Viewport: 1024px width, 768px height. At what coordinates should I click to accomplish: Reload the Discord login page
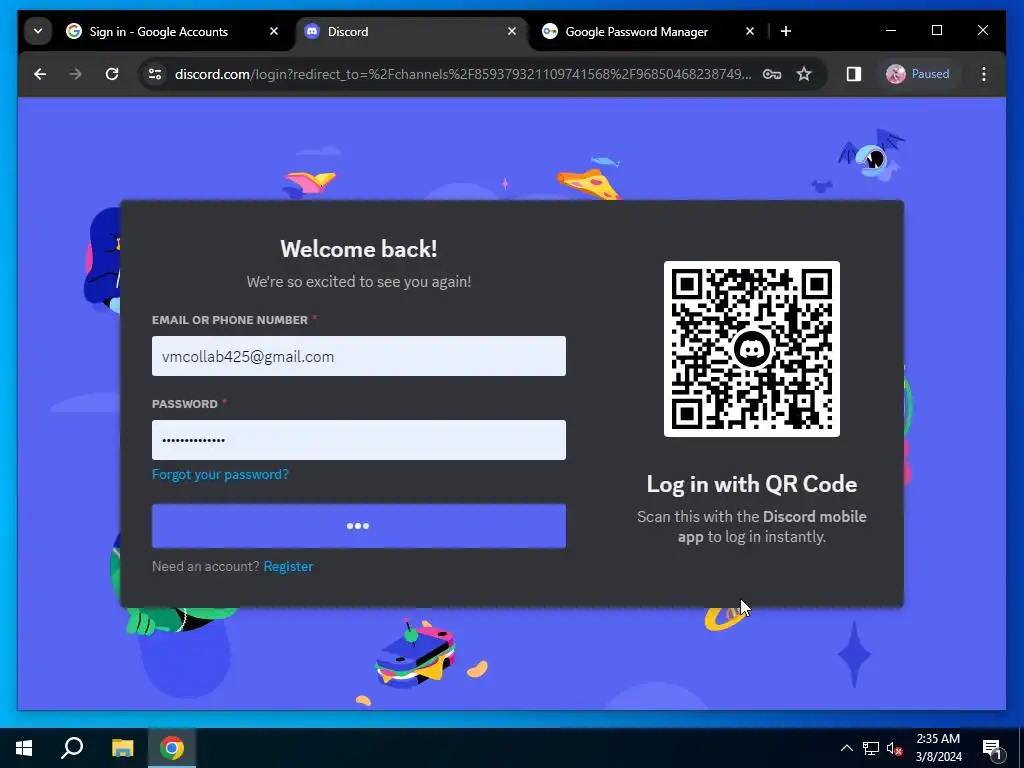[112, 74]
